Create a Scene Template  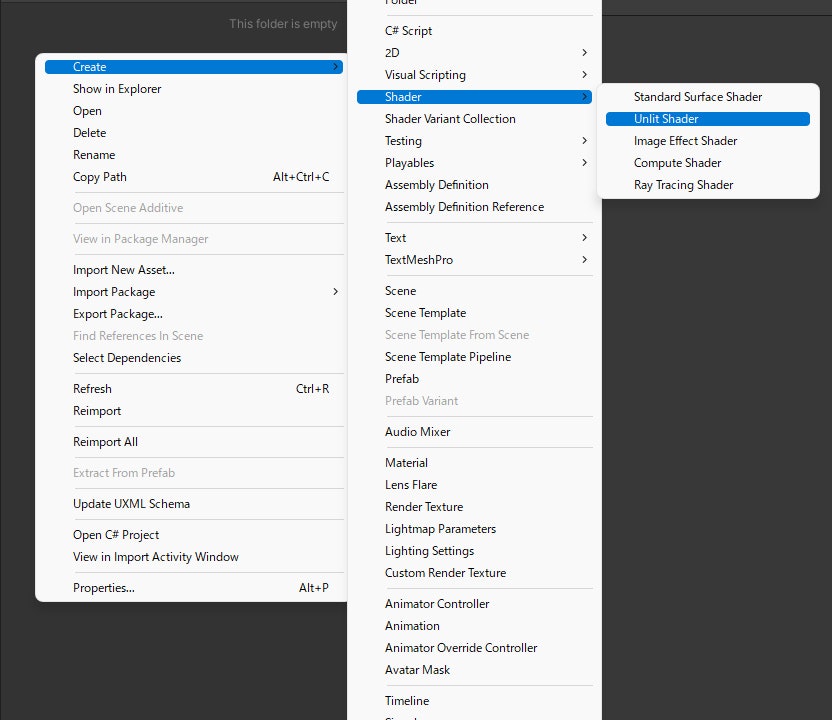(474, 313)
